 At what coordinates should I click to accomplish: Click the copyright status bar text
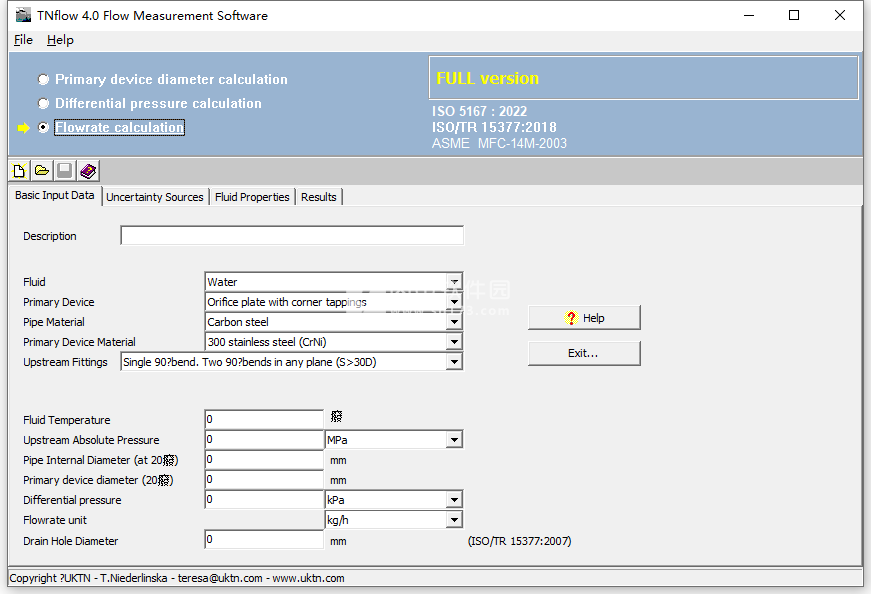[x=177, y=578]
